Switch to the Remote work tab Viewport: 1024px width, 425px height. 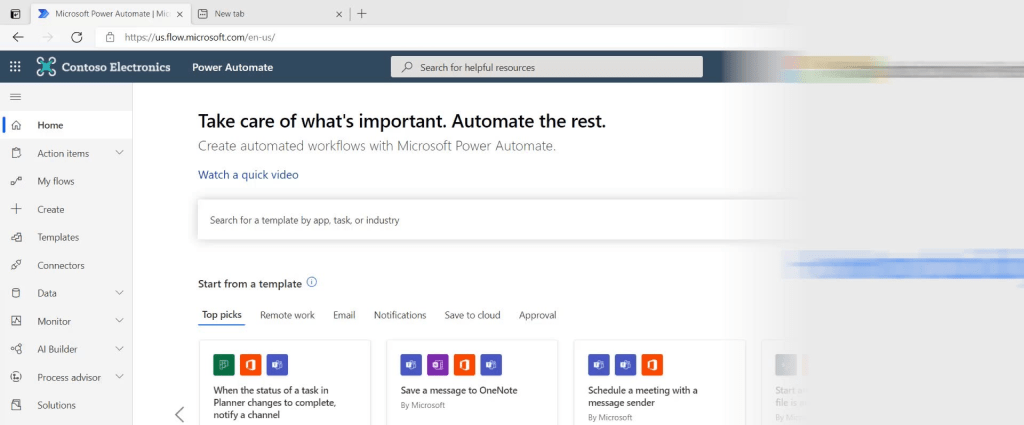pyautogui.click(x=287, y=315)
